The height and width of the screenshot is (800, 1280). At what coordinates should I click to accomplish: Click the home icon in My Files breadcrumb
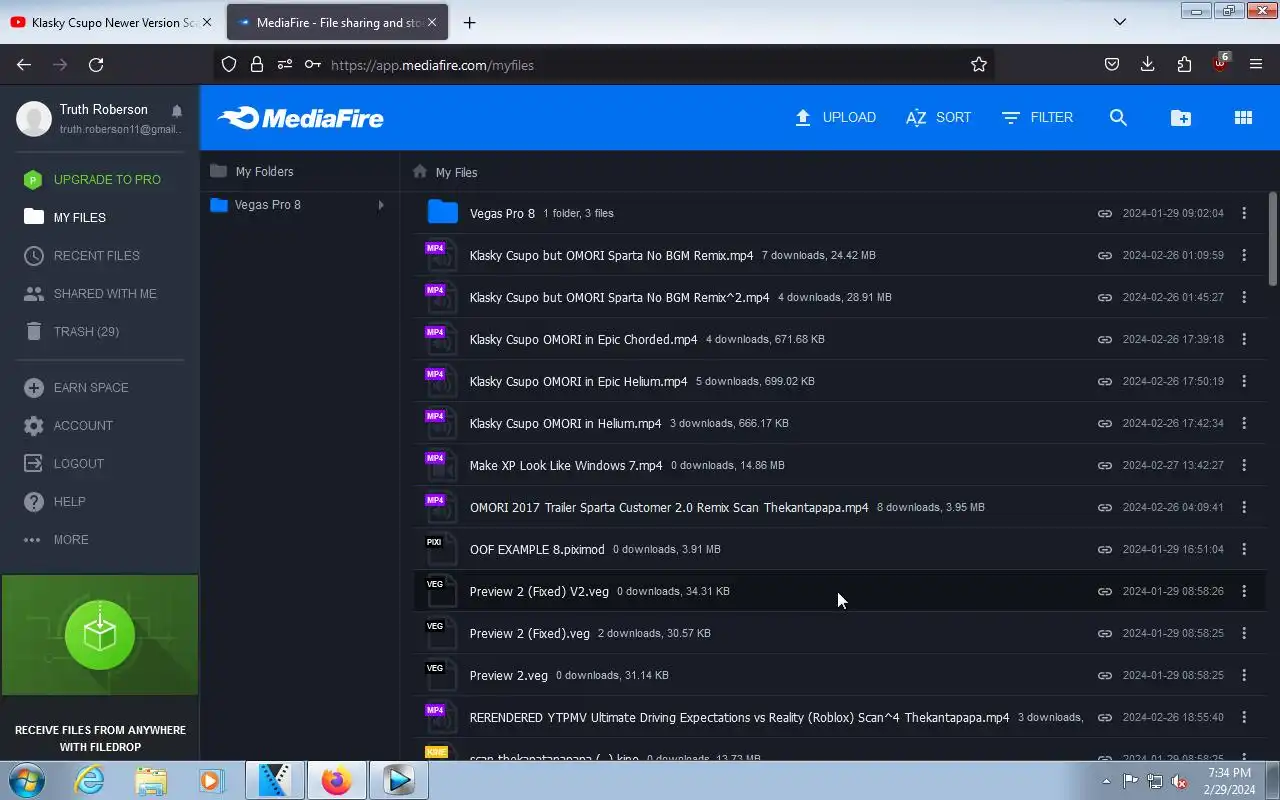click(x=420, y=172)
